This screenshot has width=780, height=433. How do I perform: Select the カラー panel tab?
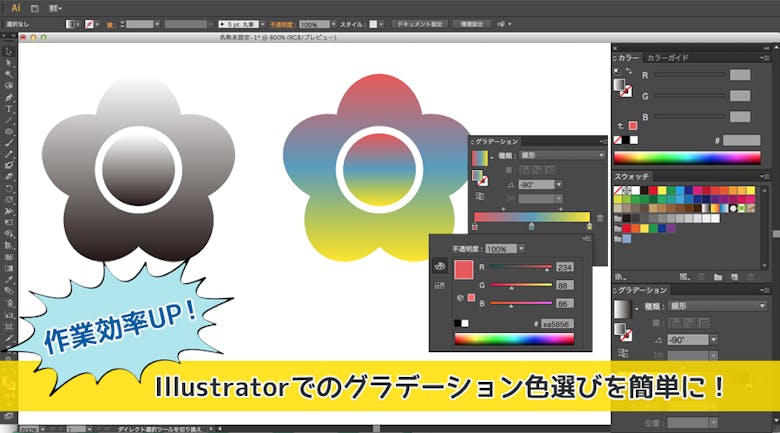pyautogui.click(x=628, y=58)
